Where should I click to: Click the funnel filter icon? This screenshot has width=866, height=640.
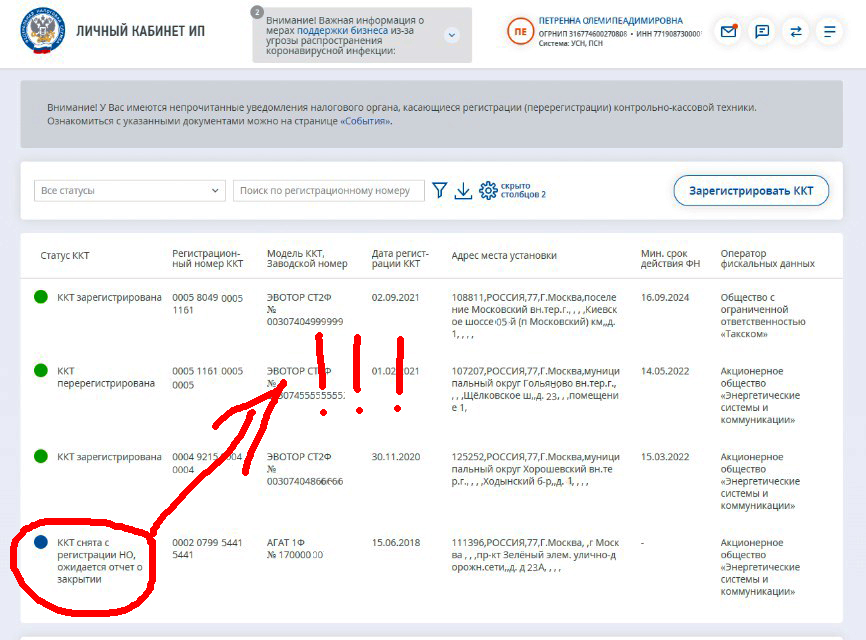pyautogui.click(x=439, y=191)
